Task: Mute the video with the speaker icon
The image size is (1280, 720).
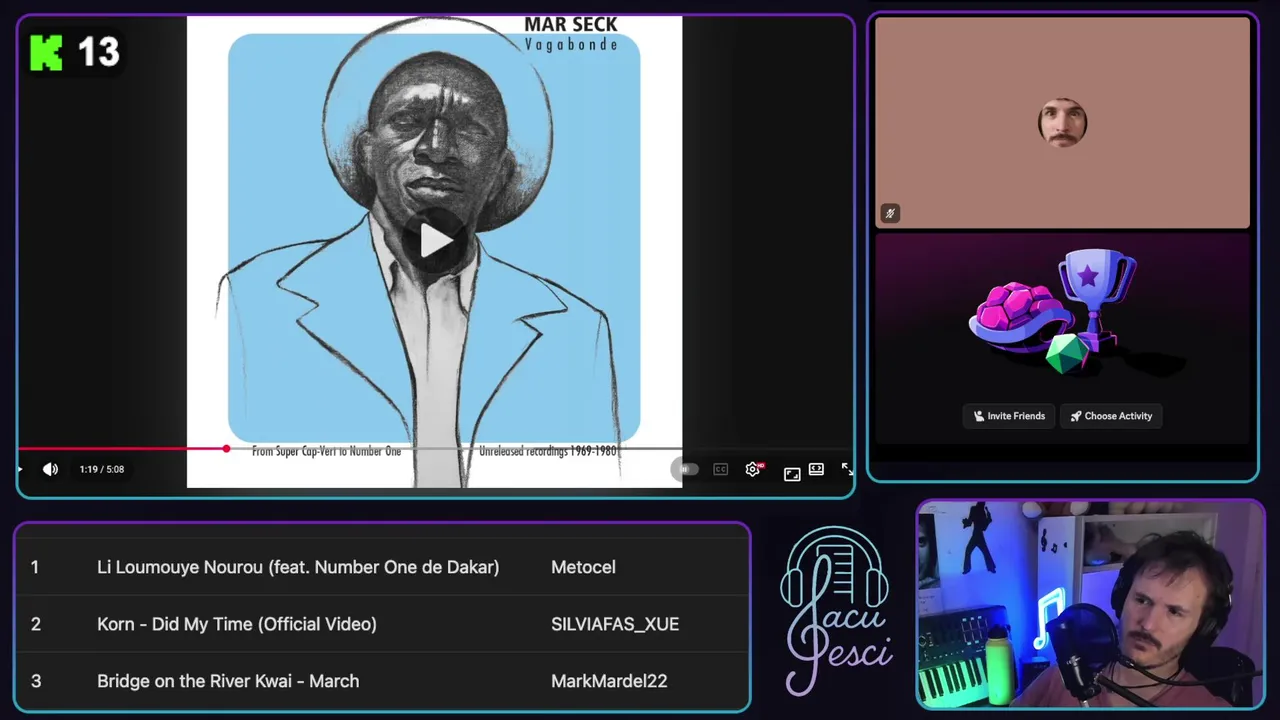Action: coord(50,469)
